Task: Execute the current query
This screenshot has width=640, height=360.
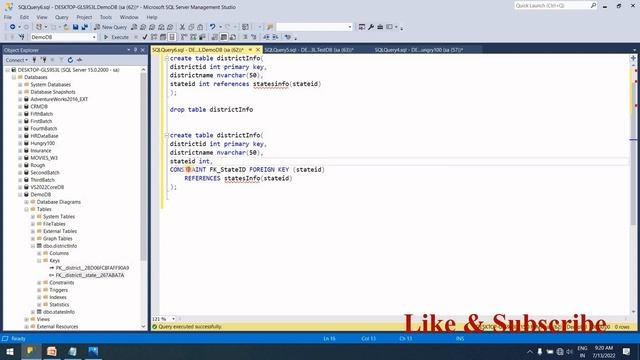Action: 116,37
